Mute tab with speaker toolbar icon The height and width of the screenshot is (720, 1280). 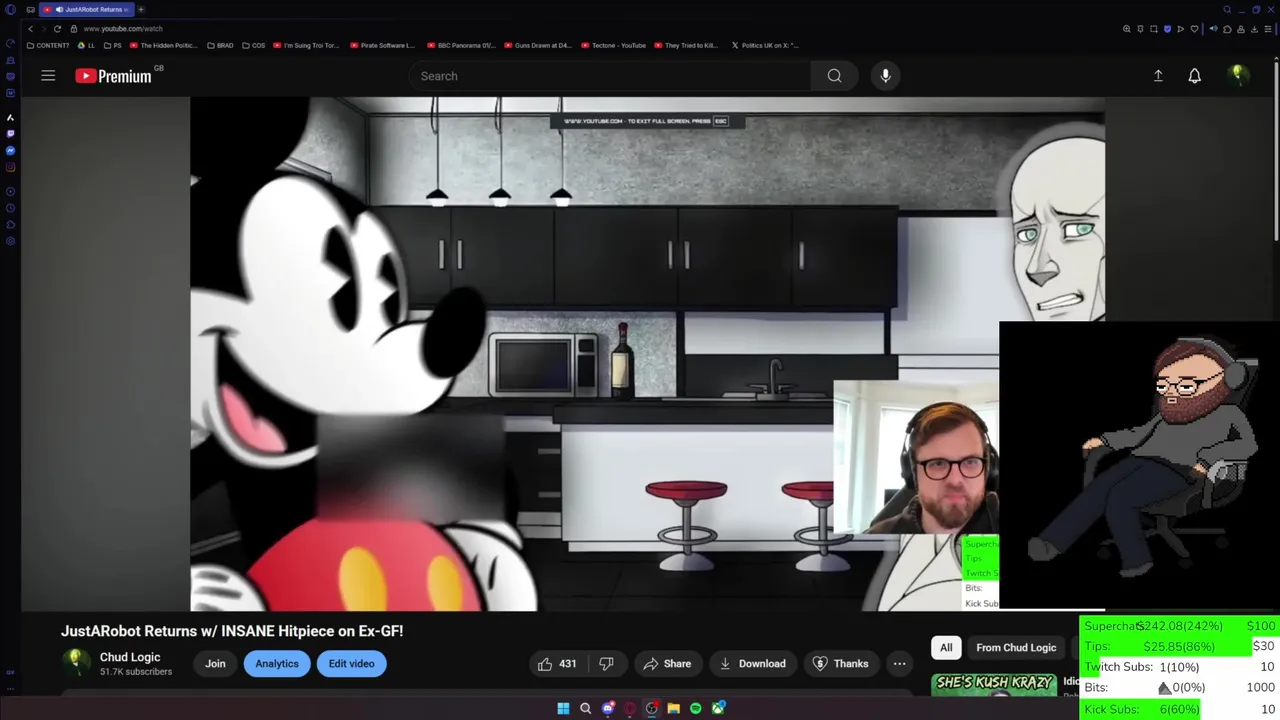(1213, 29)
